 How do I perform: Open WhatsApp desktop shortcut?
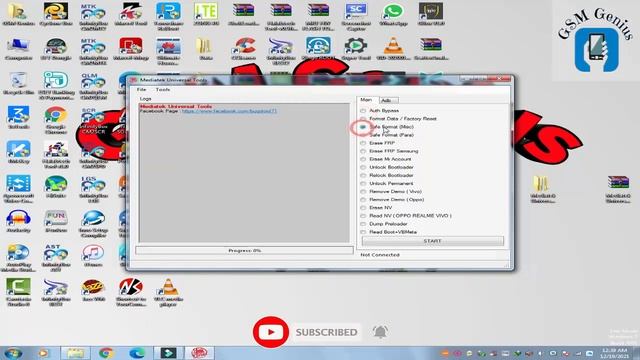click(393, 15)
